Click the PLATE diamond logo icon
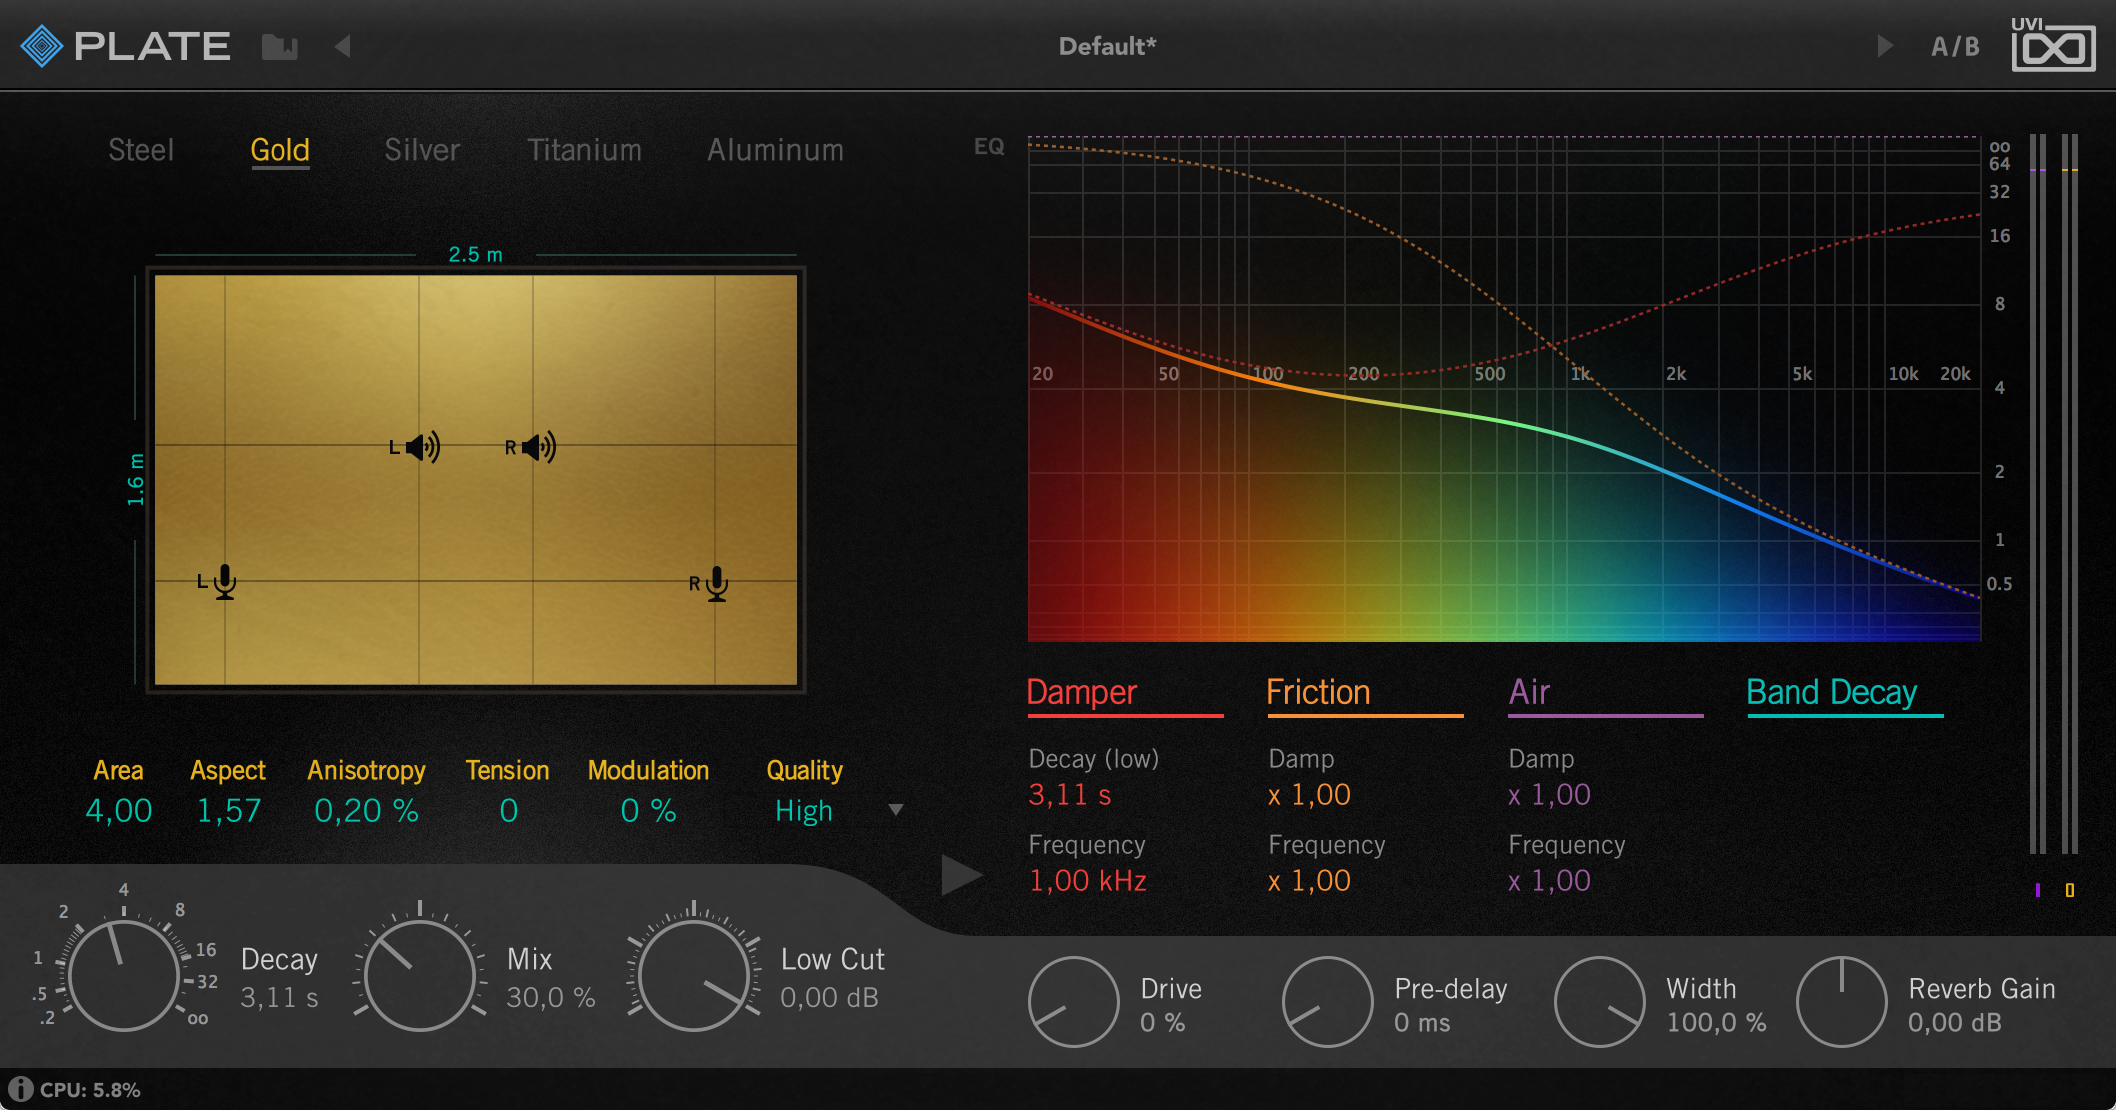 pos(41,43)
